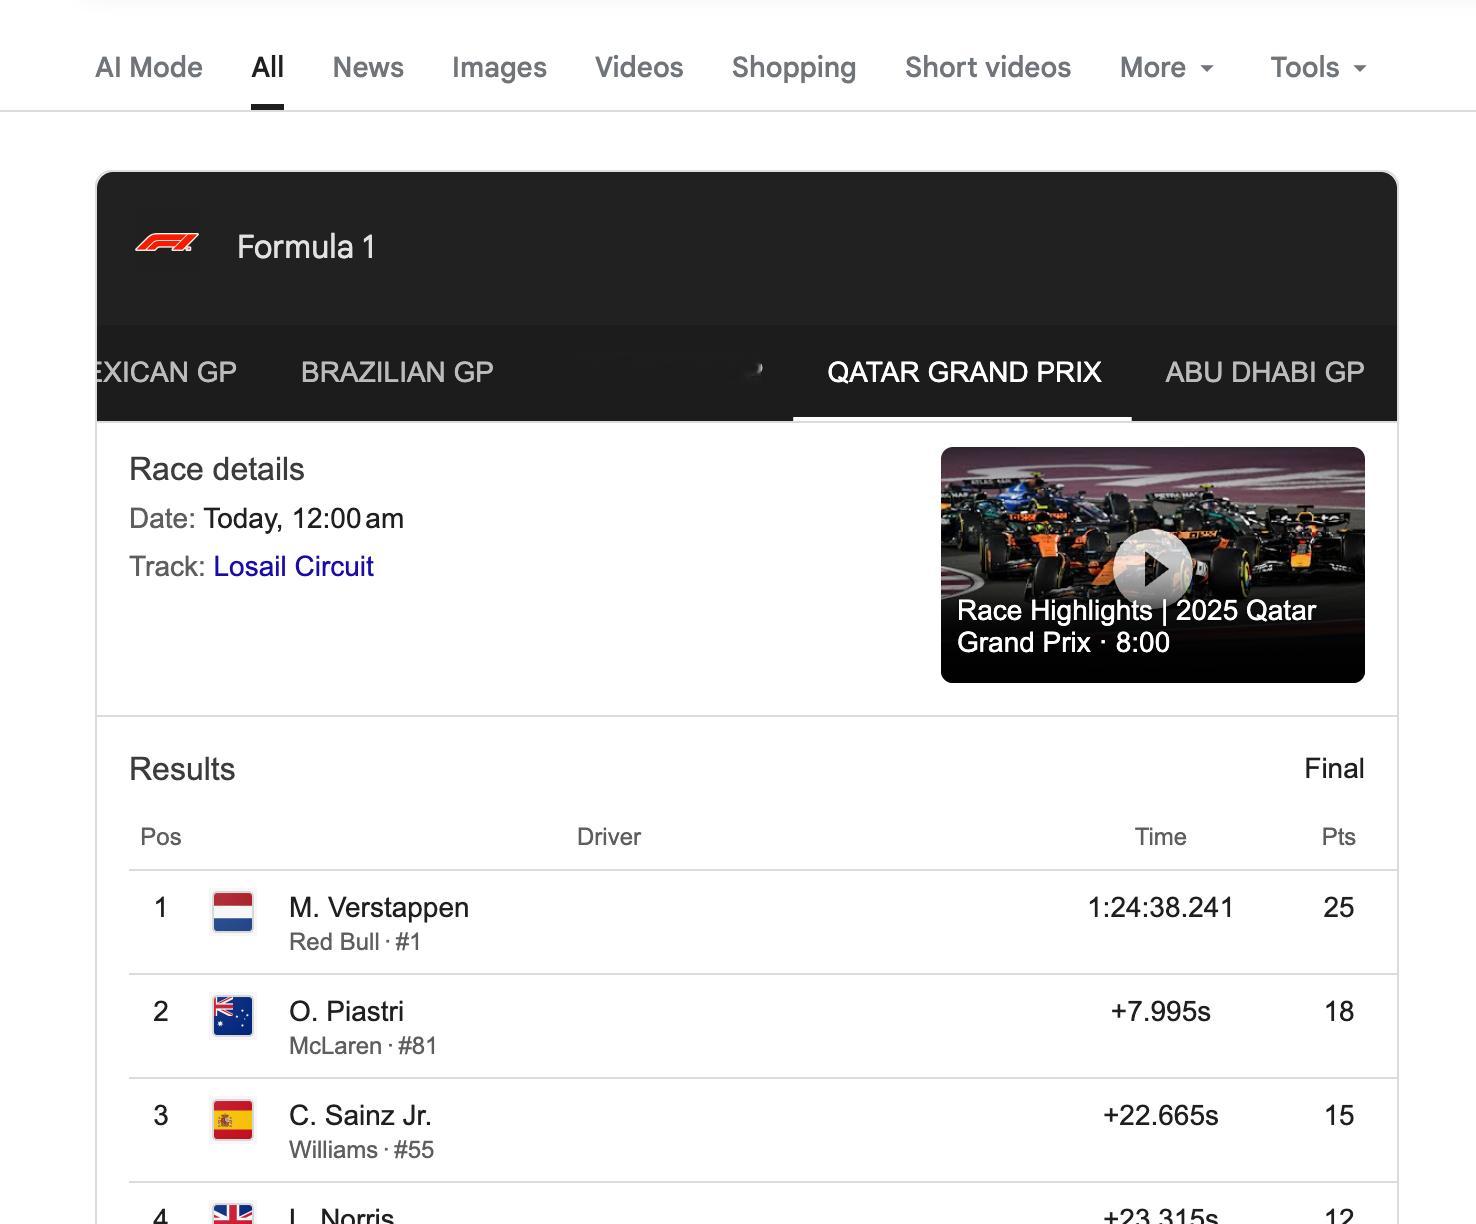This screenshot has height=1224, width=1476.
Task: Open the Short videos tab
Action: [988, 68]
